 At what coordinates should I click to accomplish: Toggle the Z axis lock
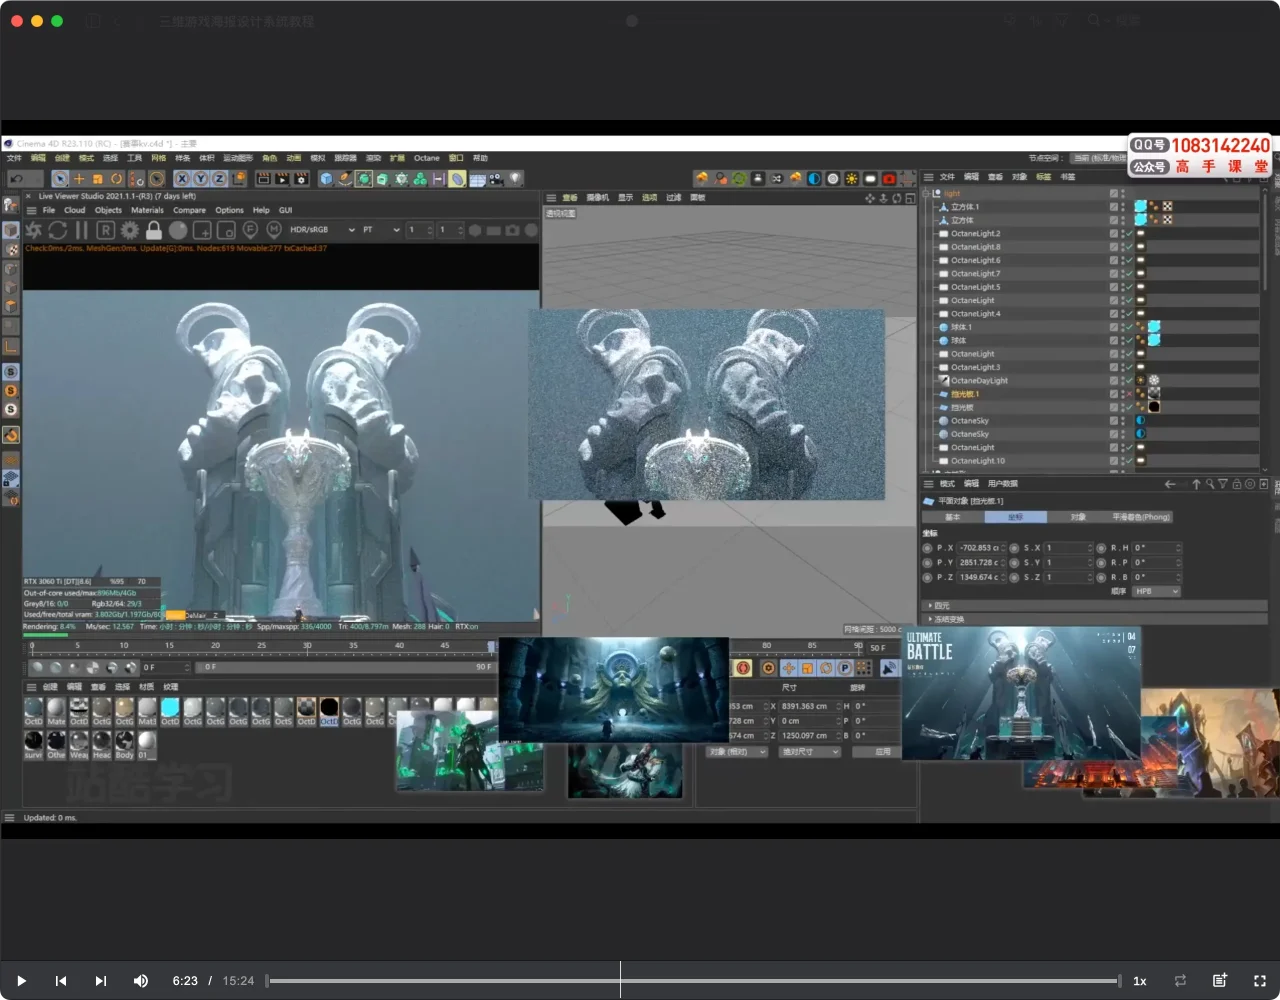point(219,179)
